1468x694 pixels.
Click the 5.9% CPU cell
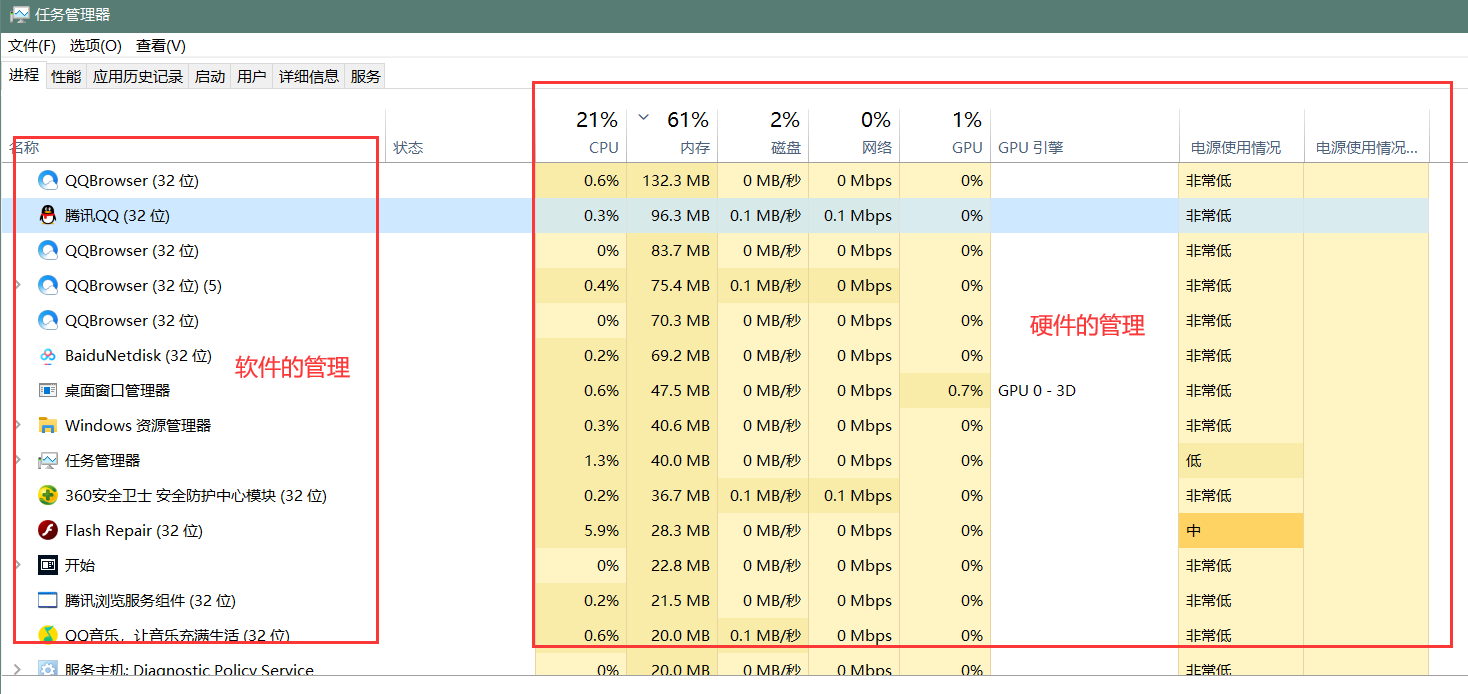(581, 531)
